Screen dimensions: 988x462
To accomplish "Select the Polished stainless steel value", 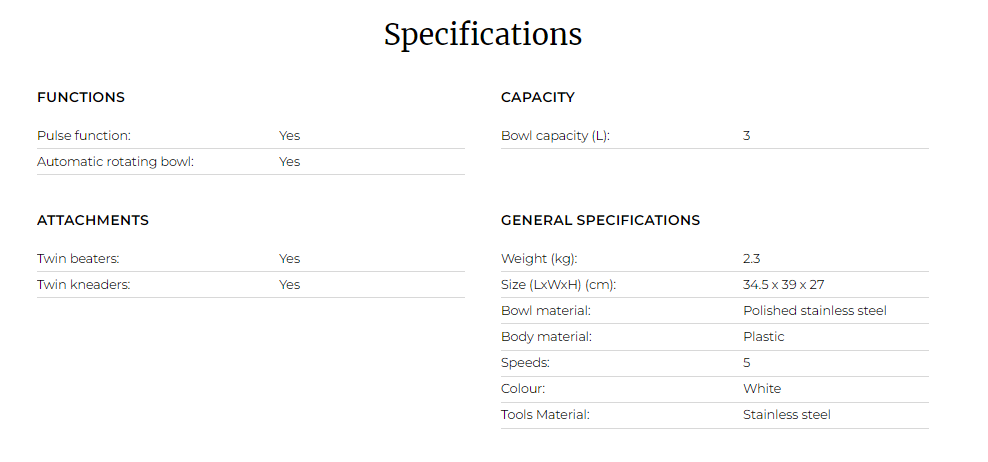I will pyautogui.click(x=815, y=311).
